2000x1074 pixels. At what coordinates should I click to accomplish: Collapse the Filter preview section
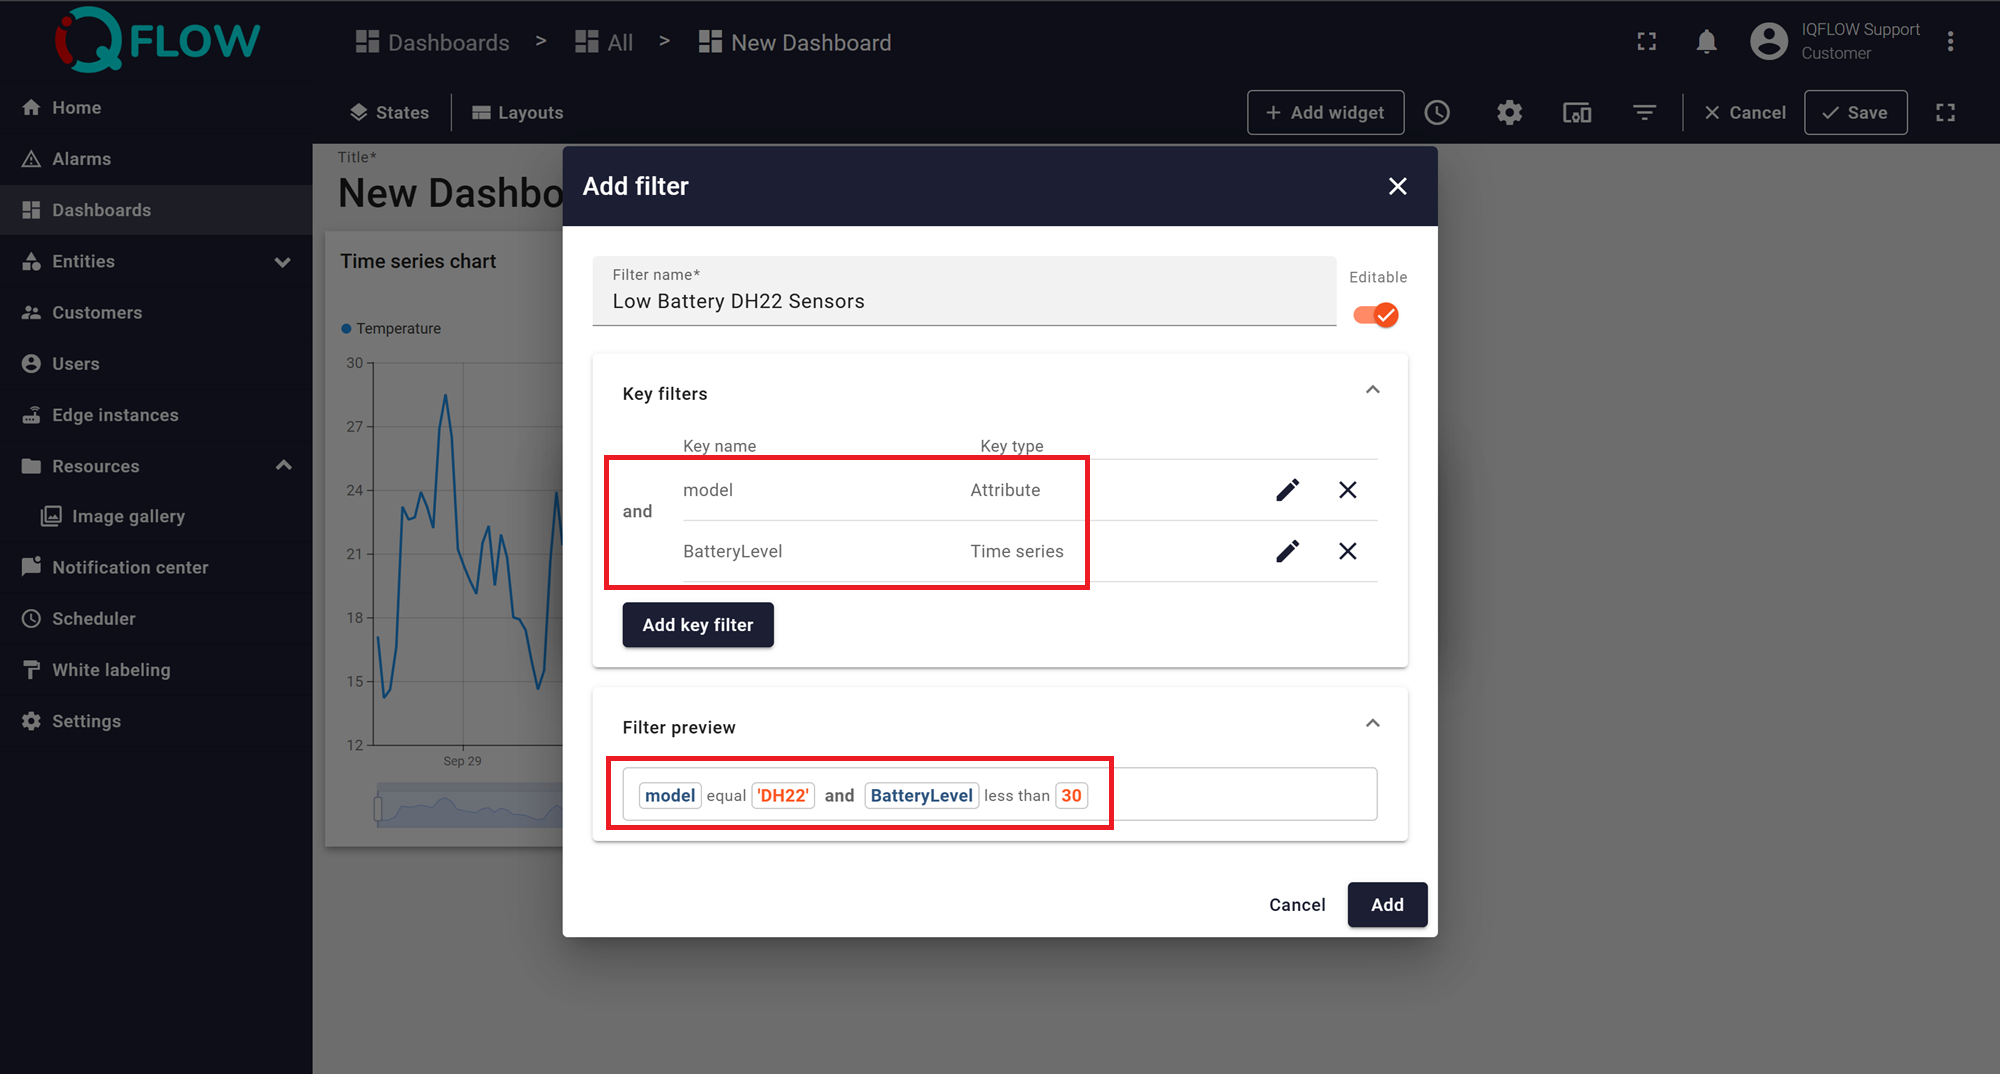coord(1372,724)
